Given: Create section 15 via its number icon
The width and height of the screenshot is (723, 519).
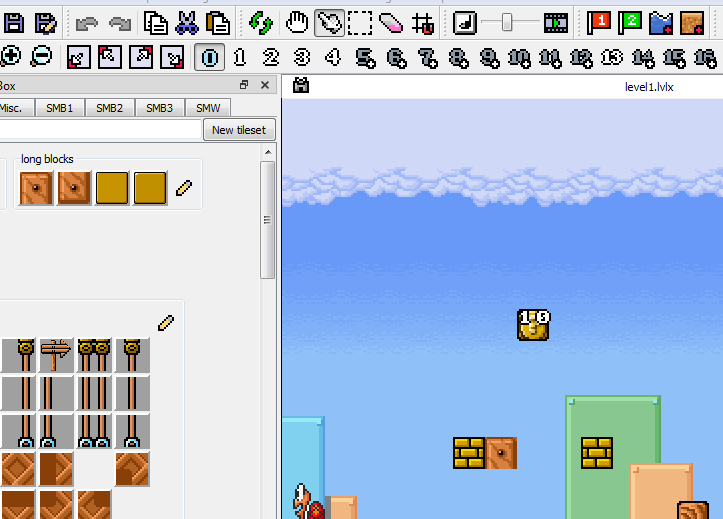Looking at the screenshot, I should tap(675, 58).
